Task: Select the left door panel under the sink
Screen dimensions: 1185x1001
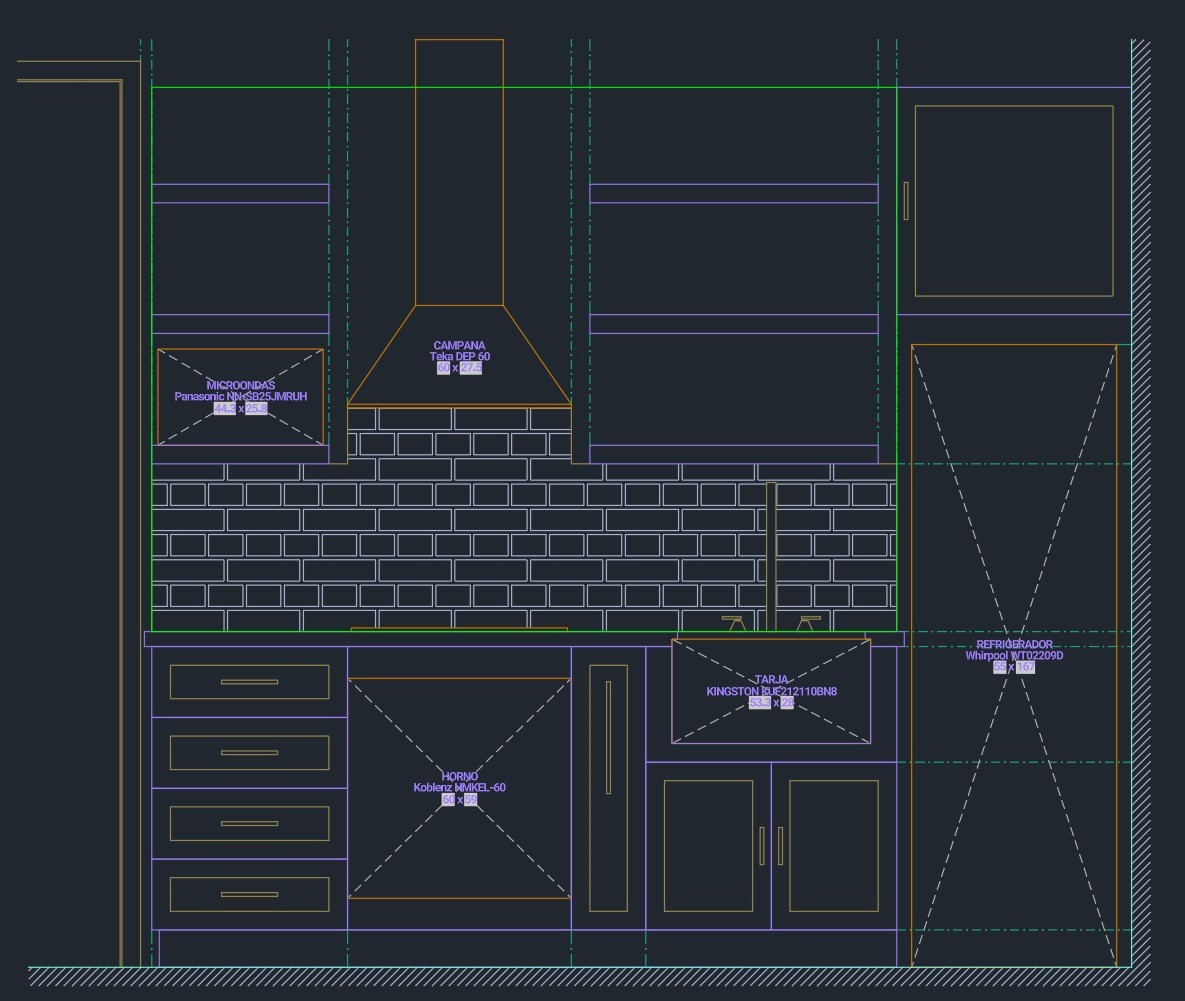Action: coord(708,846)
